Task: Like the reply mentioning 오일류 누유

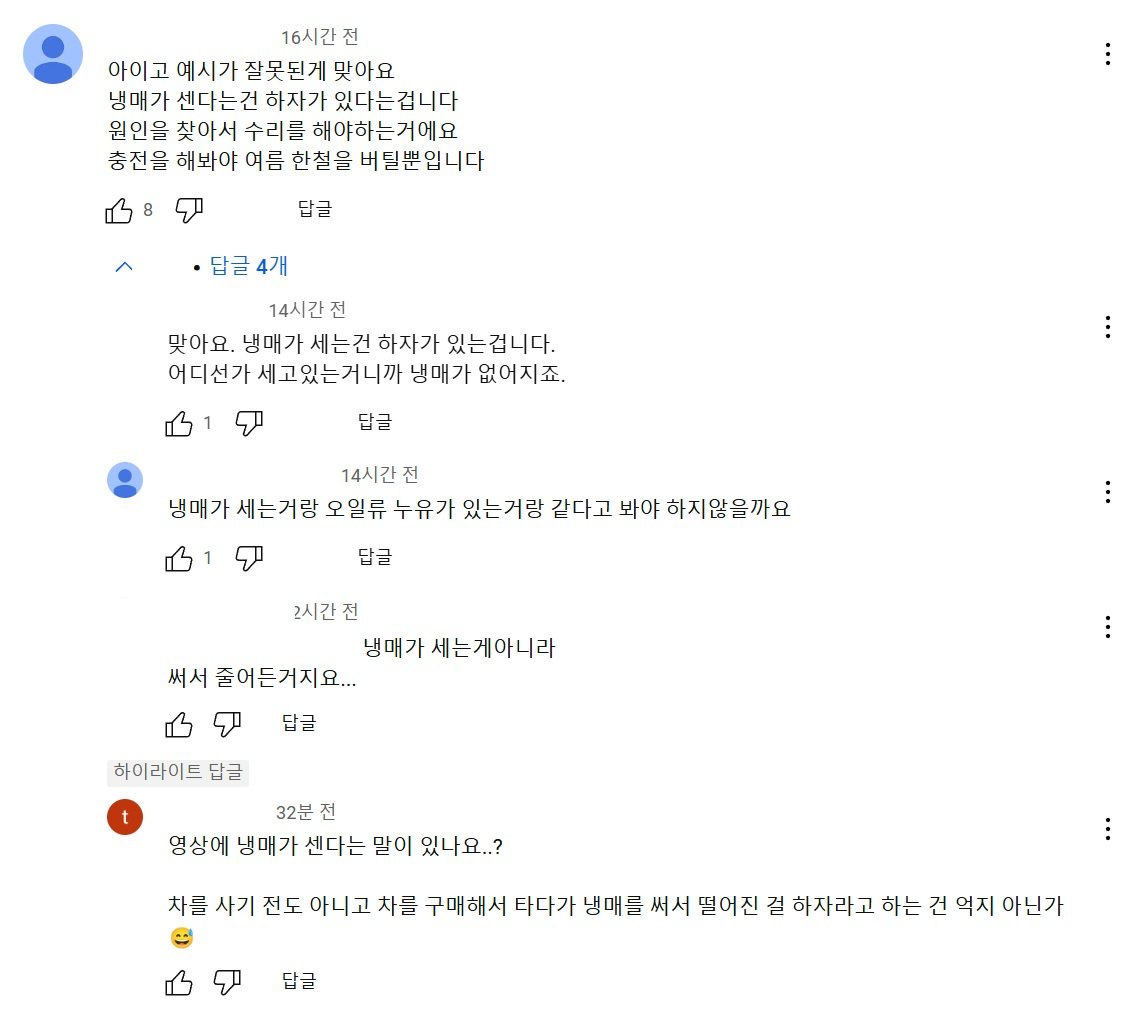Action: point(179,557)
